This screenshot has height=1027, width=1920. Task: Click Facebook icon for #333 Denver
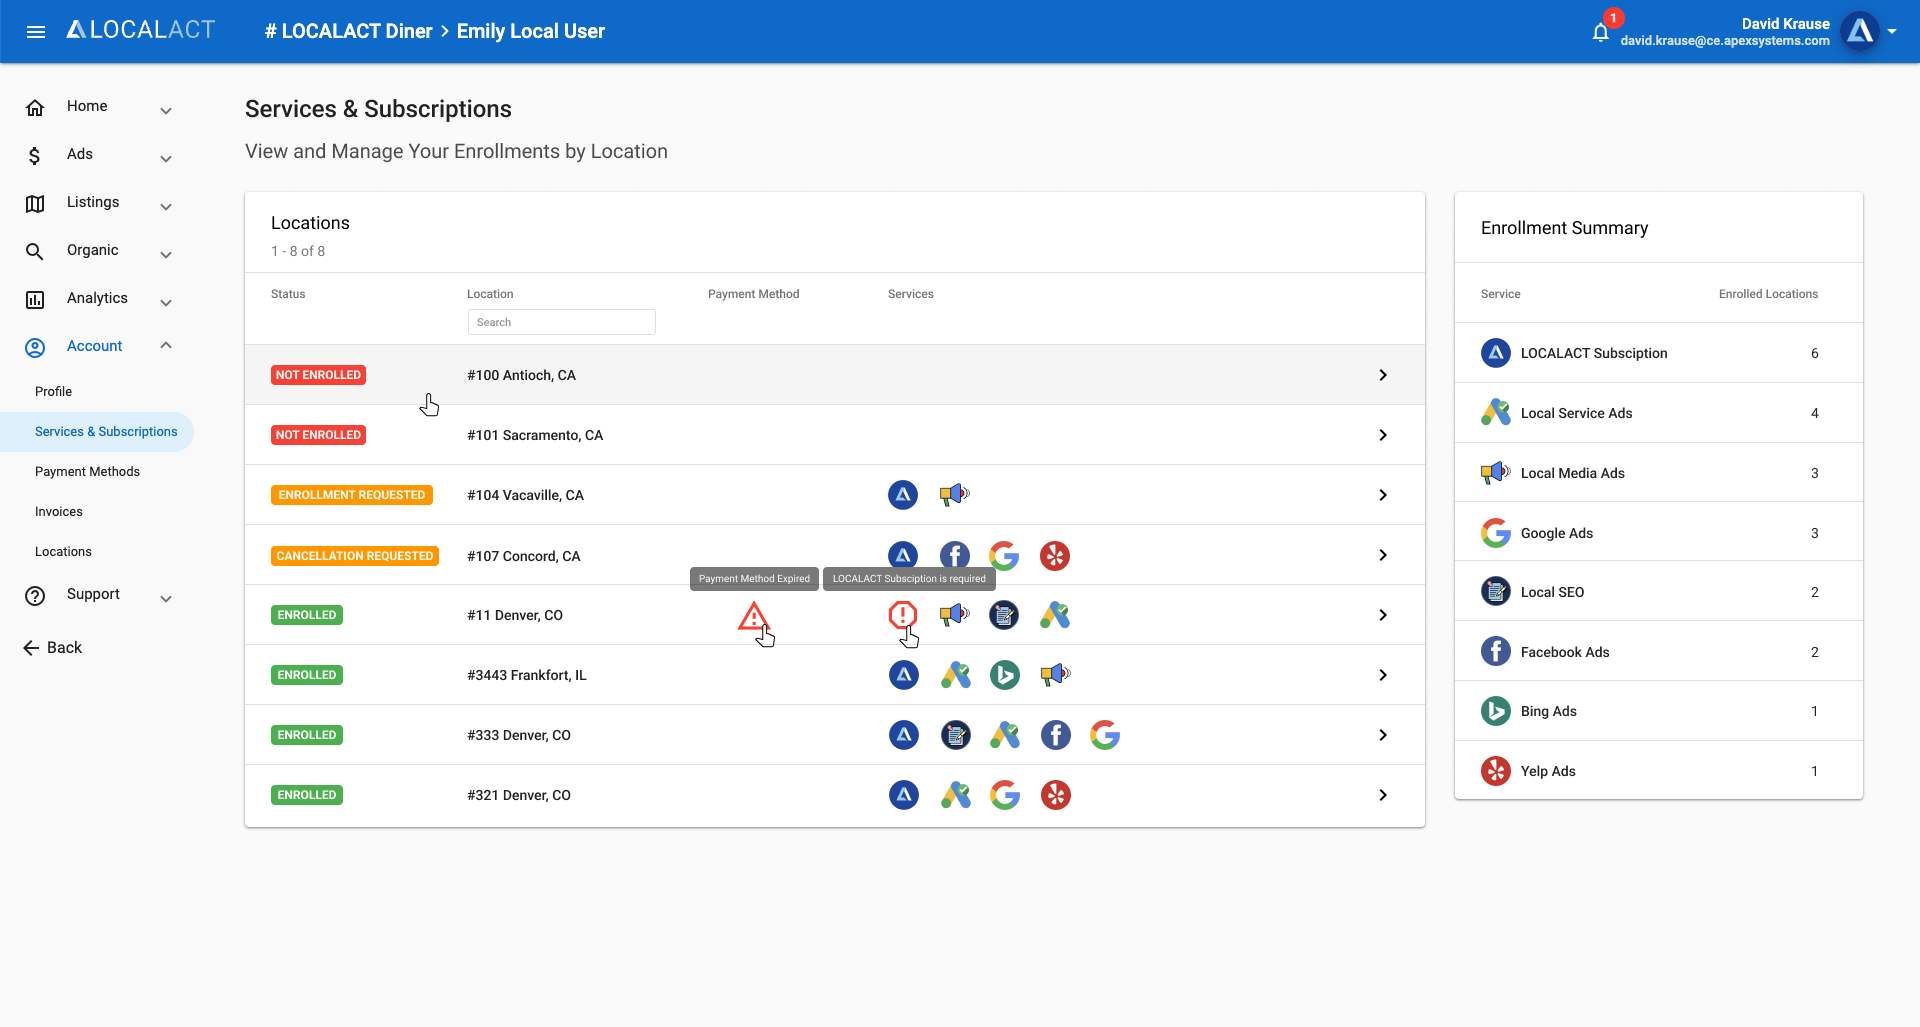tap(1056, 735)
